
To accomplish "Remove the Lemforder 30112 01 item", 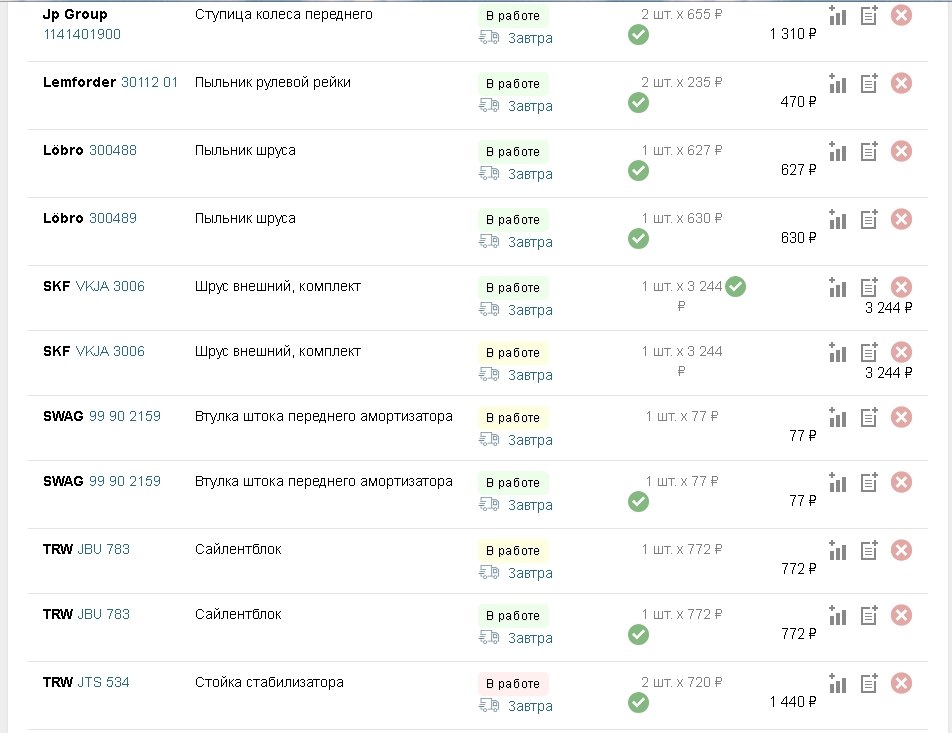I will point(901,83).
